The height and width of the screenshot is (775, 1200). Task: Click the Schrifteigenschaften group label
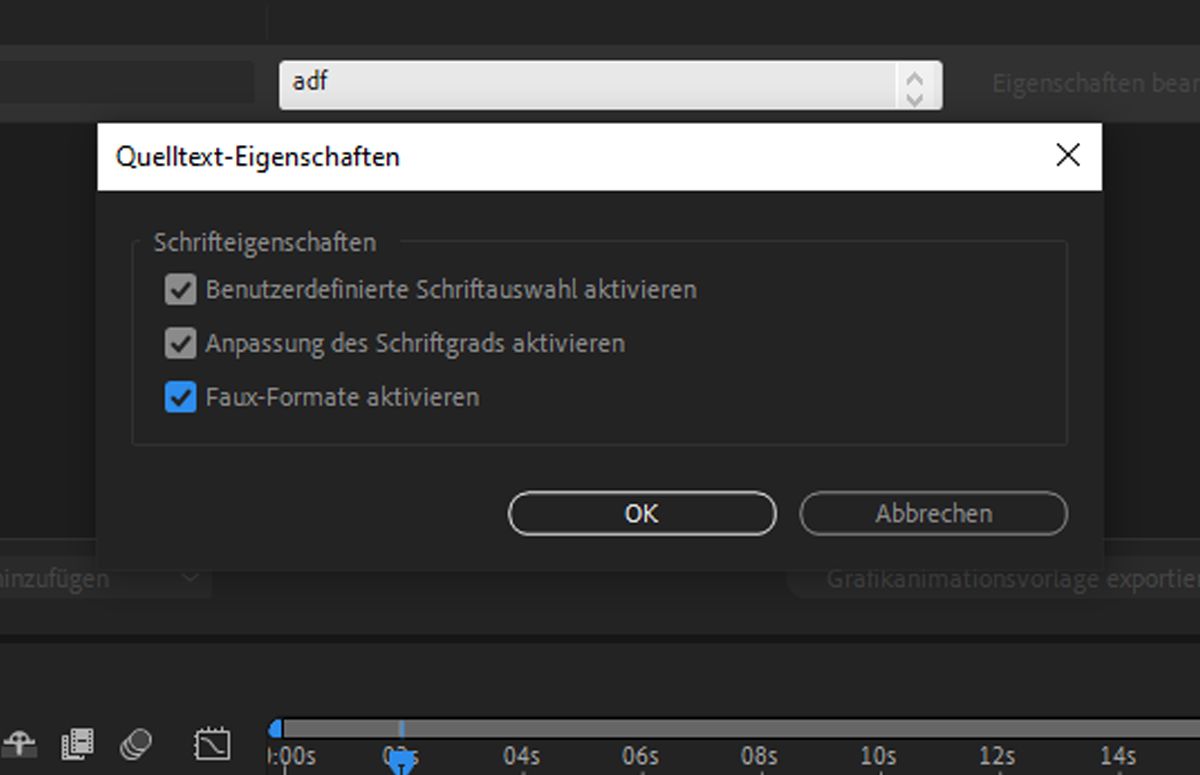(x=265, y=242)
